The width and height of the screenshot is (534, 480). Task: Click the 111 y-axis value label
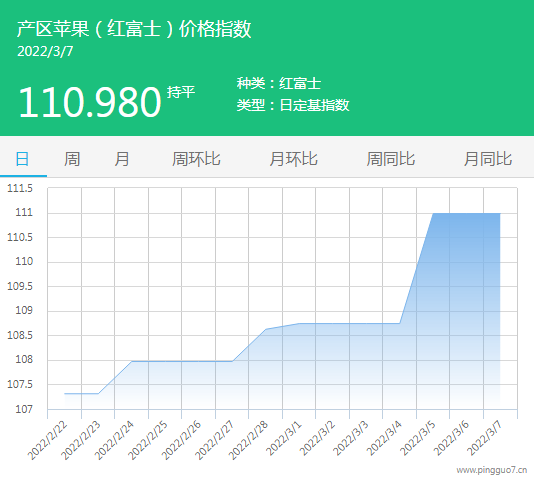point(24,213)
